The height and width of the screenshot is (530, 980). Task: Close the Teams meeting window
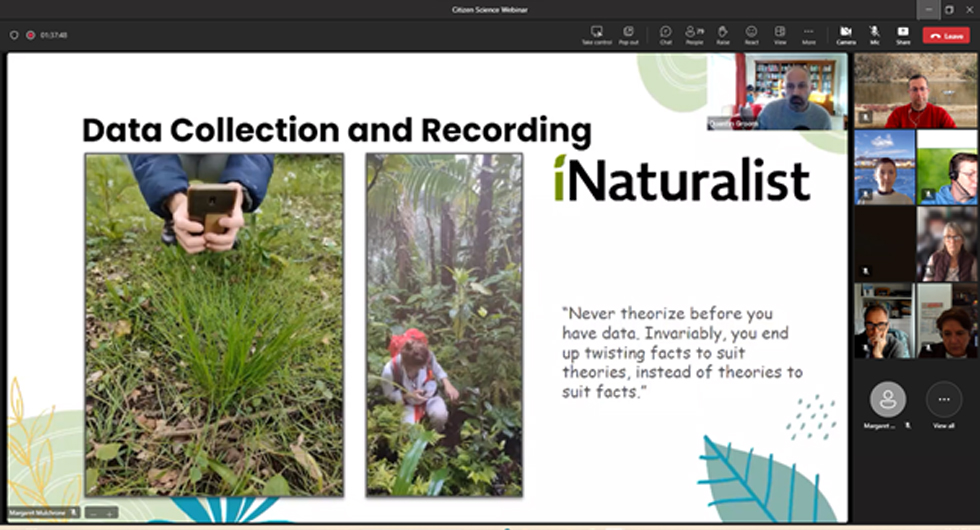coord(969,9)
